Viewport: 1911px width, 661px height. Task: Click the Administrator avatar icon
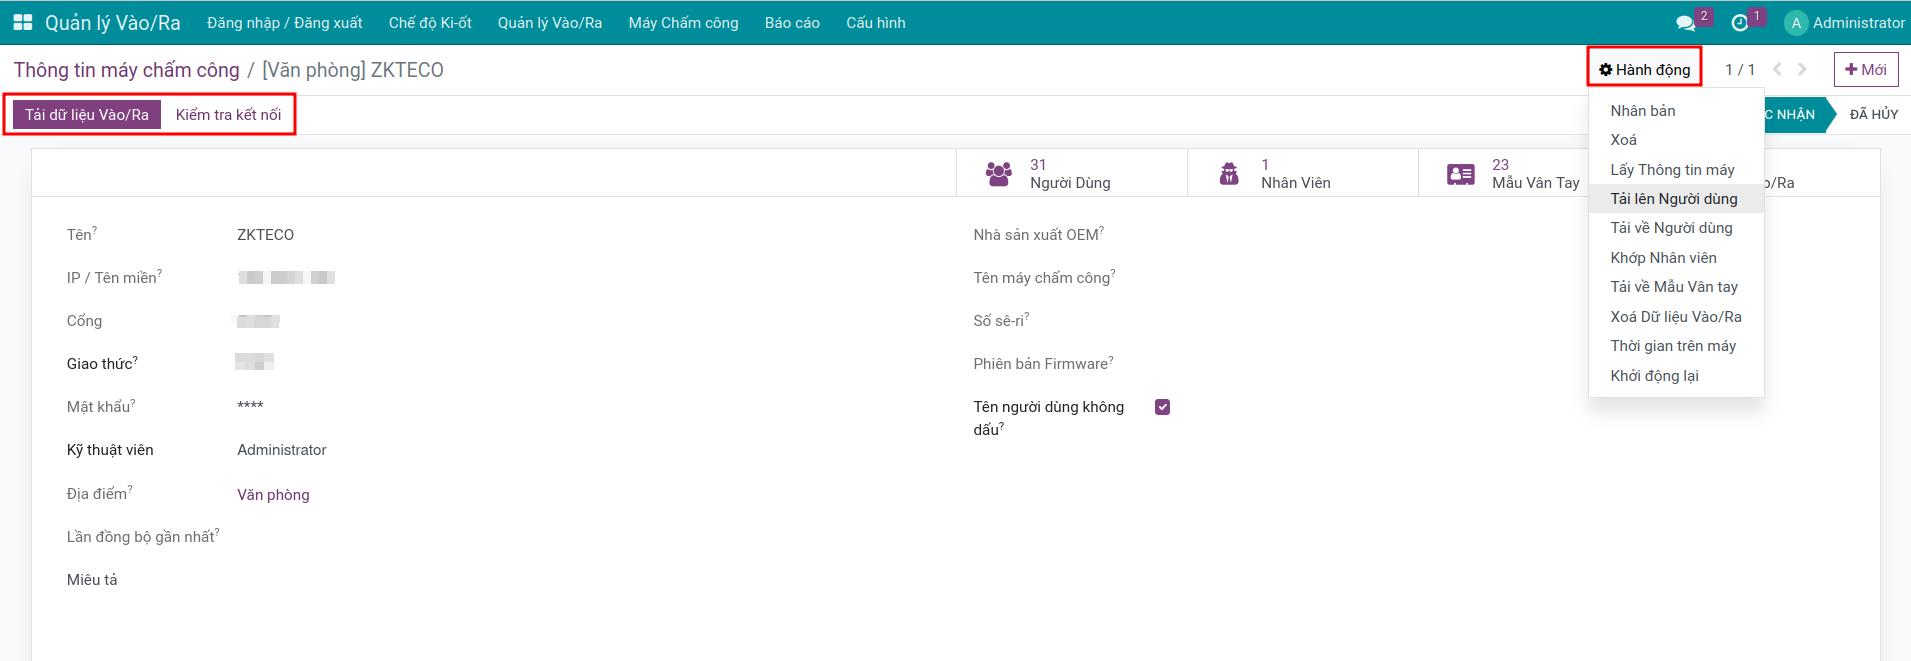[1796, 23]
